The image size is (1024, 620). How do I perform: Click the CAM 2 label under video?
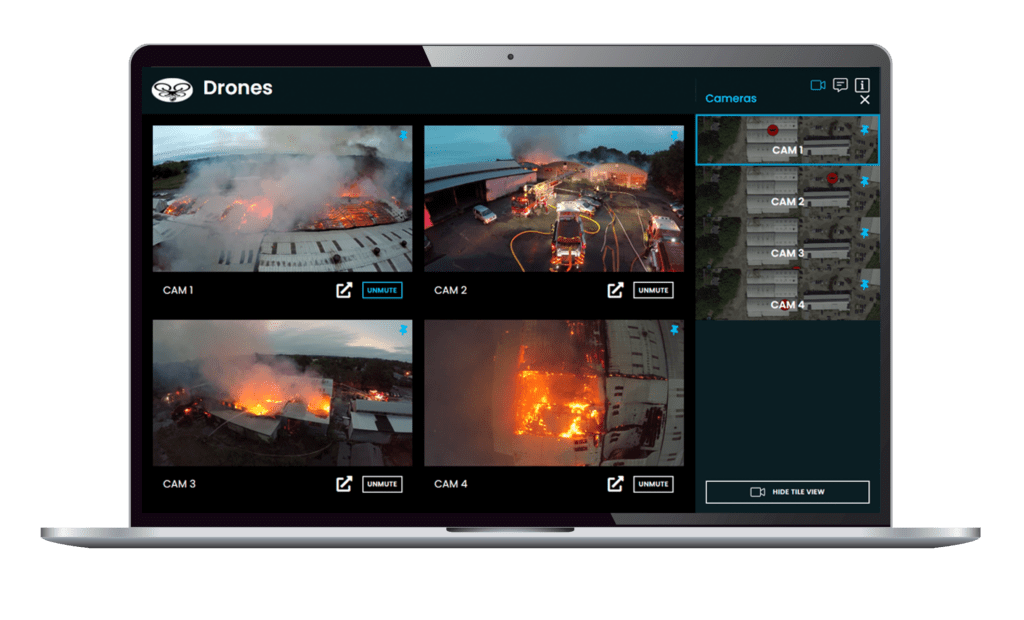[451, 290]
